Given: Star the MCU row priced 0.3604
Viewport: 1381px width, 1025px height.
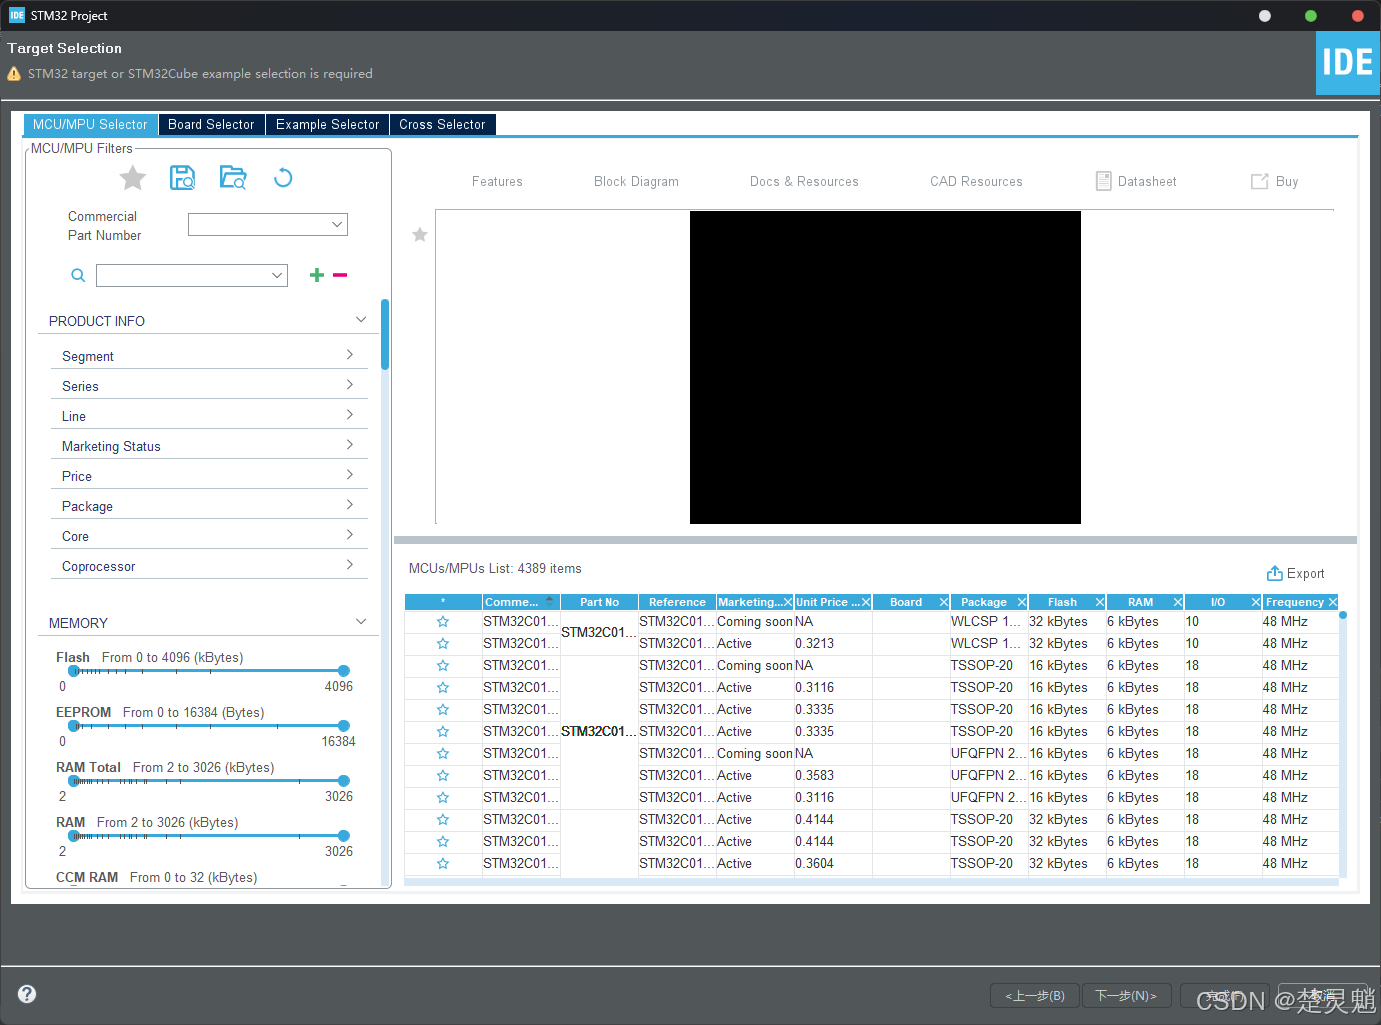Looking at the screenshot, I should point(443,864).
